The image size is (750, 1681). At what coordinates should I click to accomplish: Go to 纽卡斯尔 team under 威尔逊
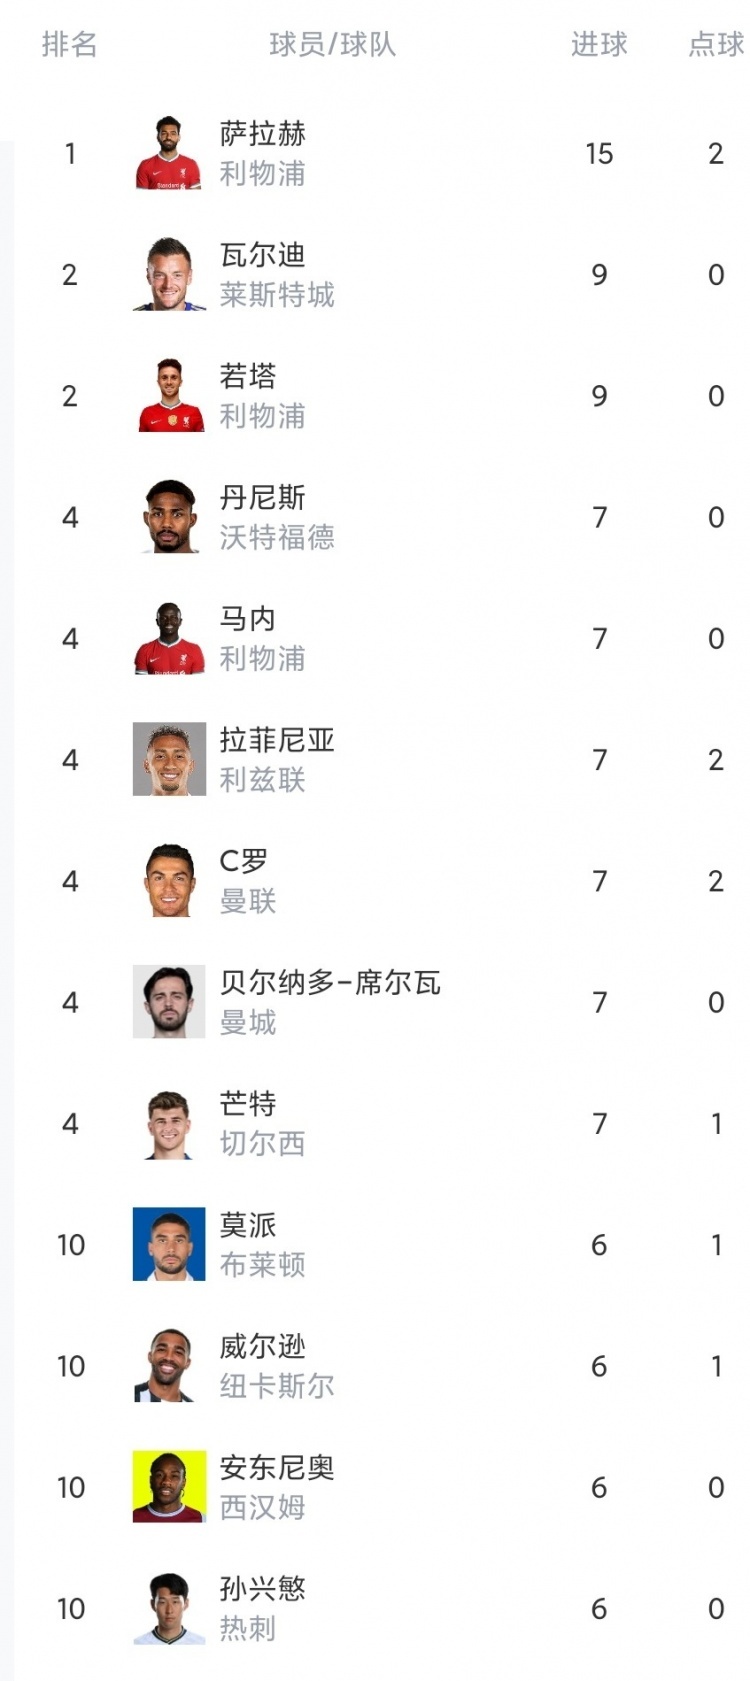[277, 1386]
